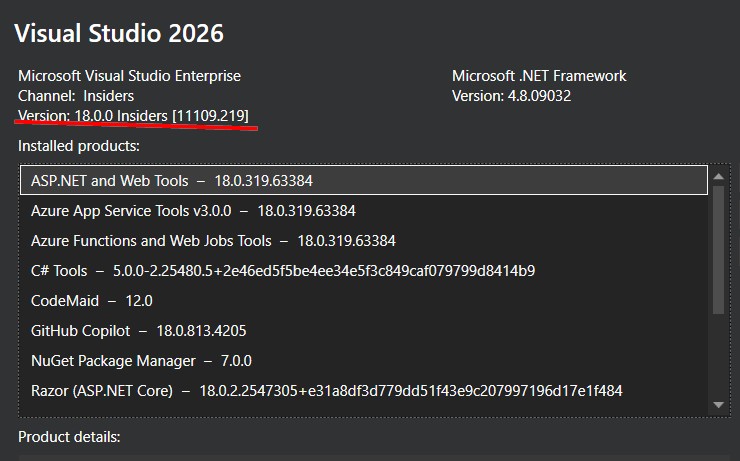Click the Microsoft .NET Framework label

(x=539, y=76)
